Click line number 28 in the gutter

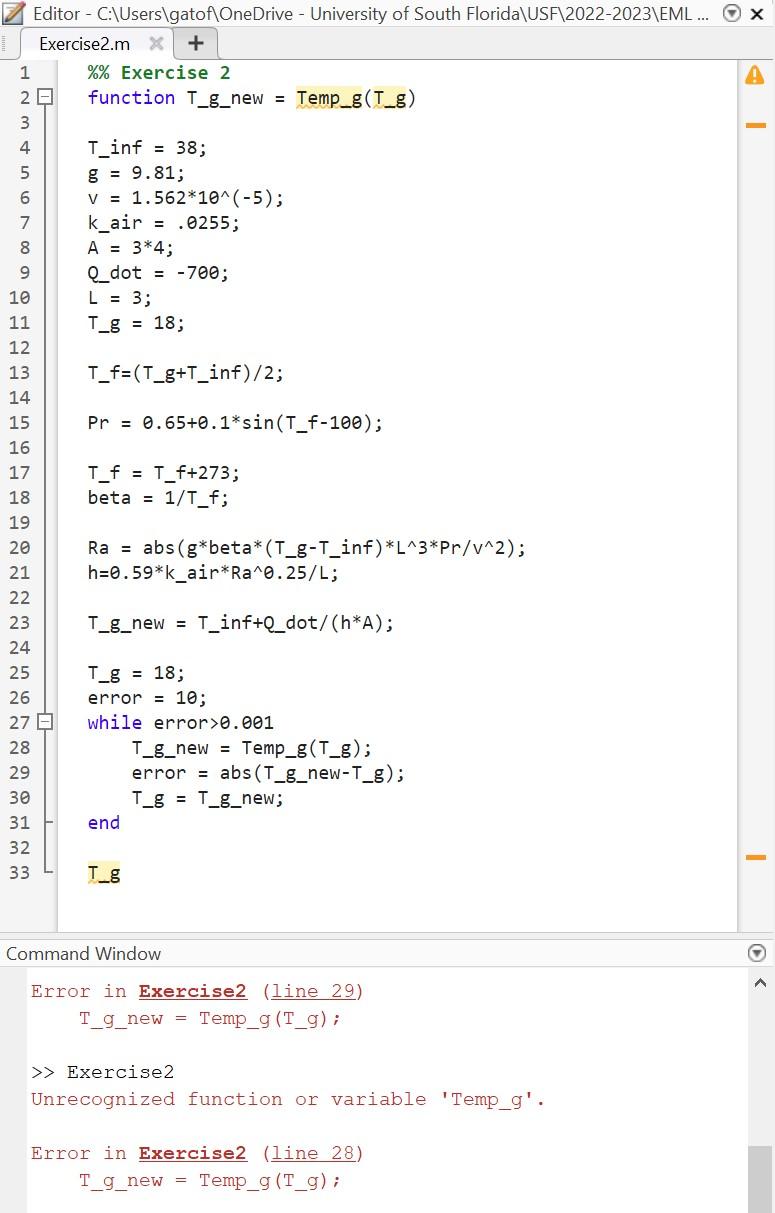click(x=20, y=748)
